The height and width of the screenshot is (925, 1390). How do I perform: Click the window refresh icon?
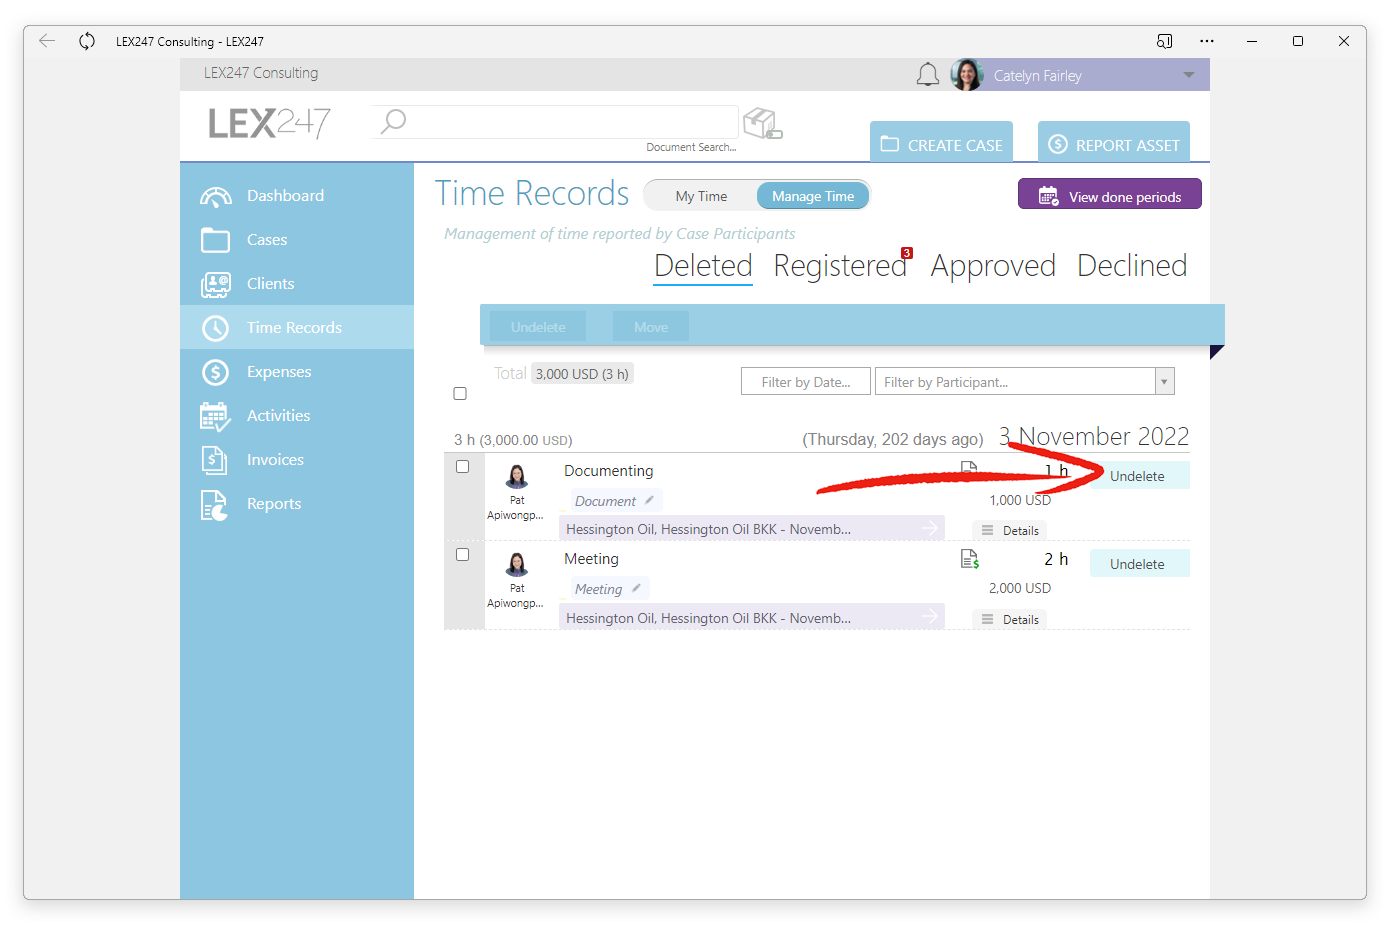click(x=87, y=41)
